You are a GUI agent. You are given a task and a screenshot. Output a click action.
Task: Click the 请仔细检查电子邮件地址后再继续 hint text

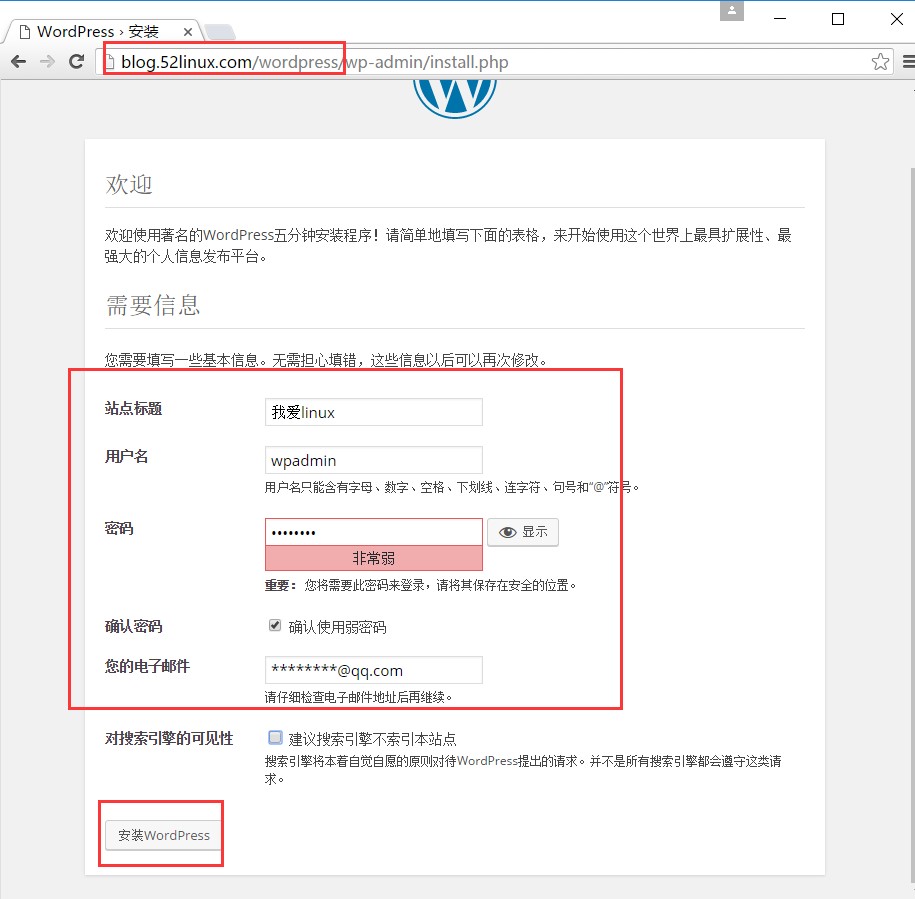[358, 697]
